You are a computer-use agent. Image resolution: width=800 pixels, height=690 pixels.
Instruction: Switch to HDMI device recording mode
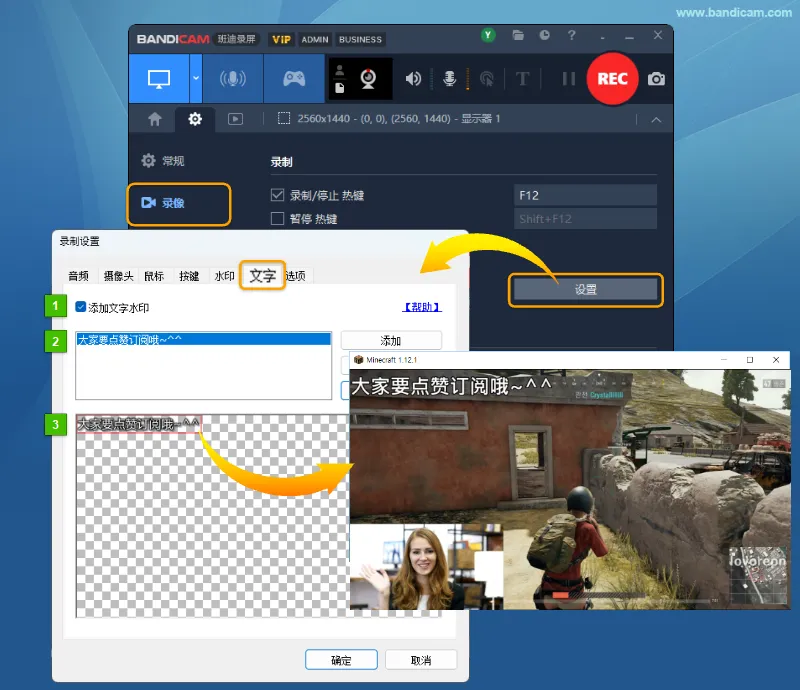point(233,79)
